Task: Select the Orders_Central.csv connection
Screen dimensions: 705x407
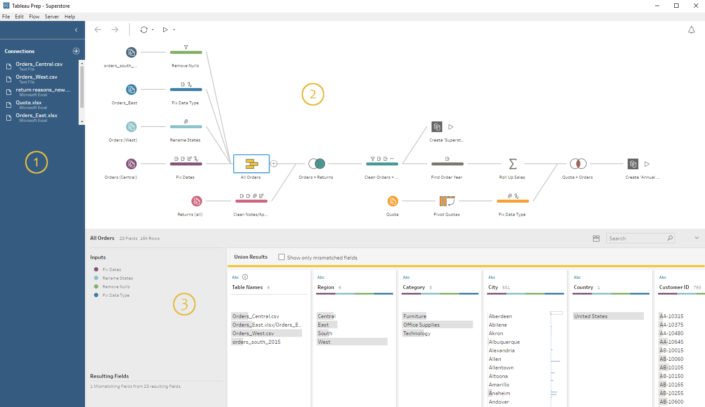Action: click(x=40, y=66)
